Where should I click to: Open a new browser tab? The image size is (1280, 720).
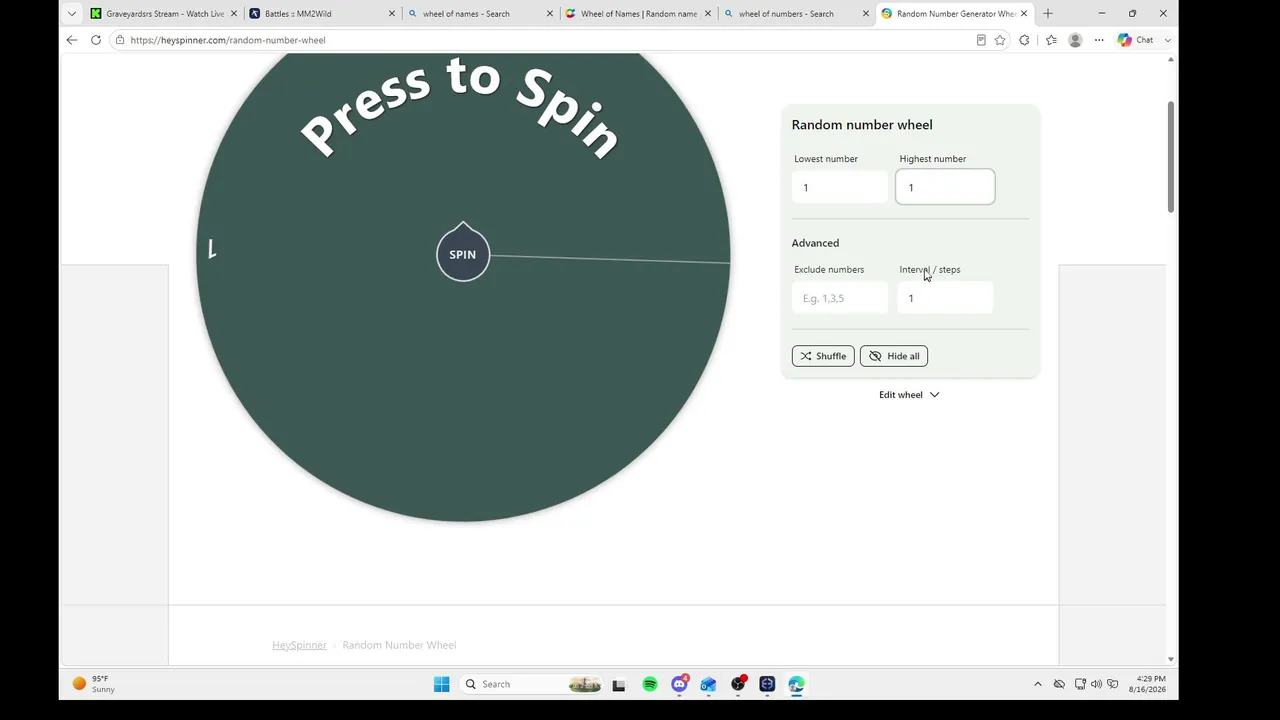pyautogui.click(x=1048, y=14)
